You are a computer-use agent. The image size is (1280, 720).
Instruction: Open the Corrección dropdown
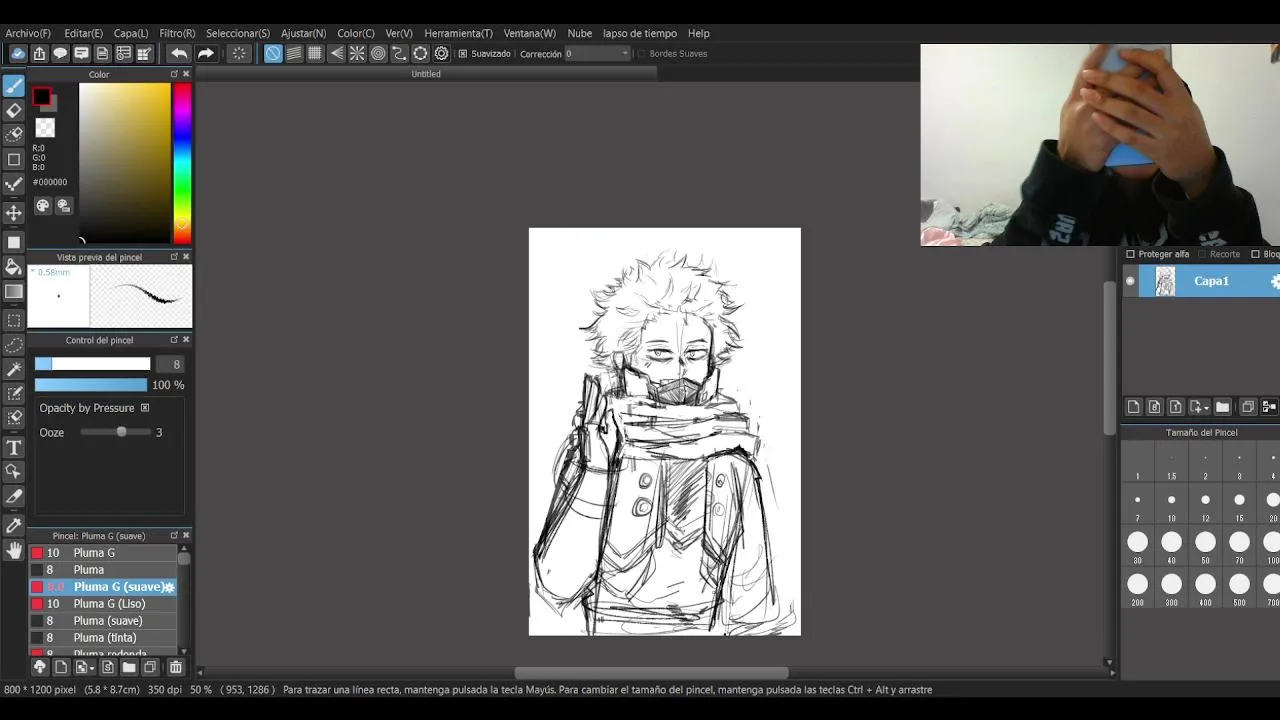click(598, 54)
